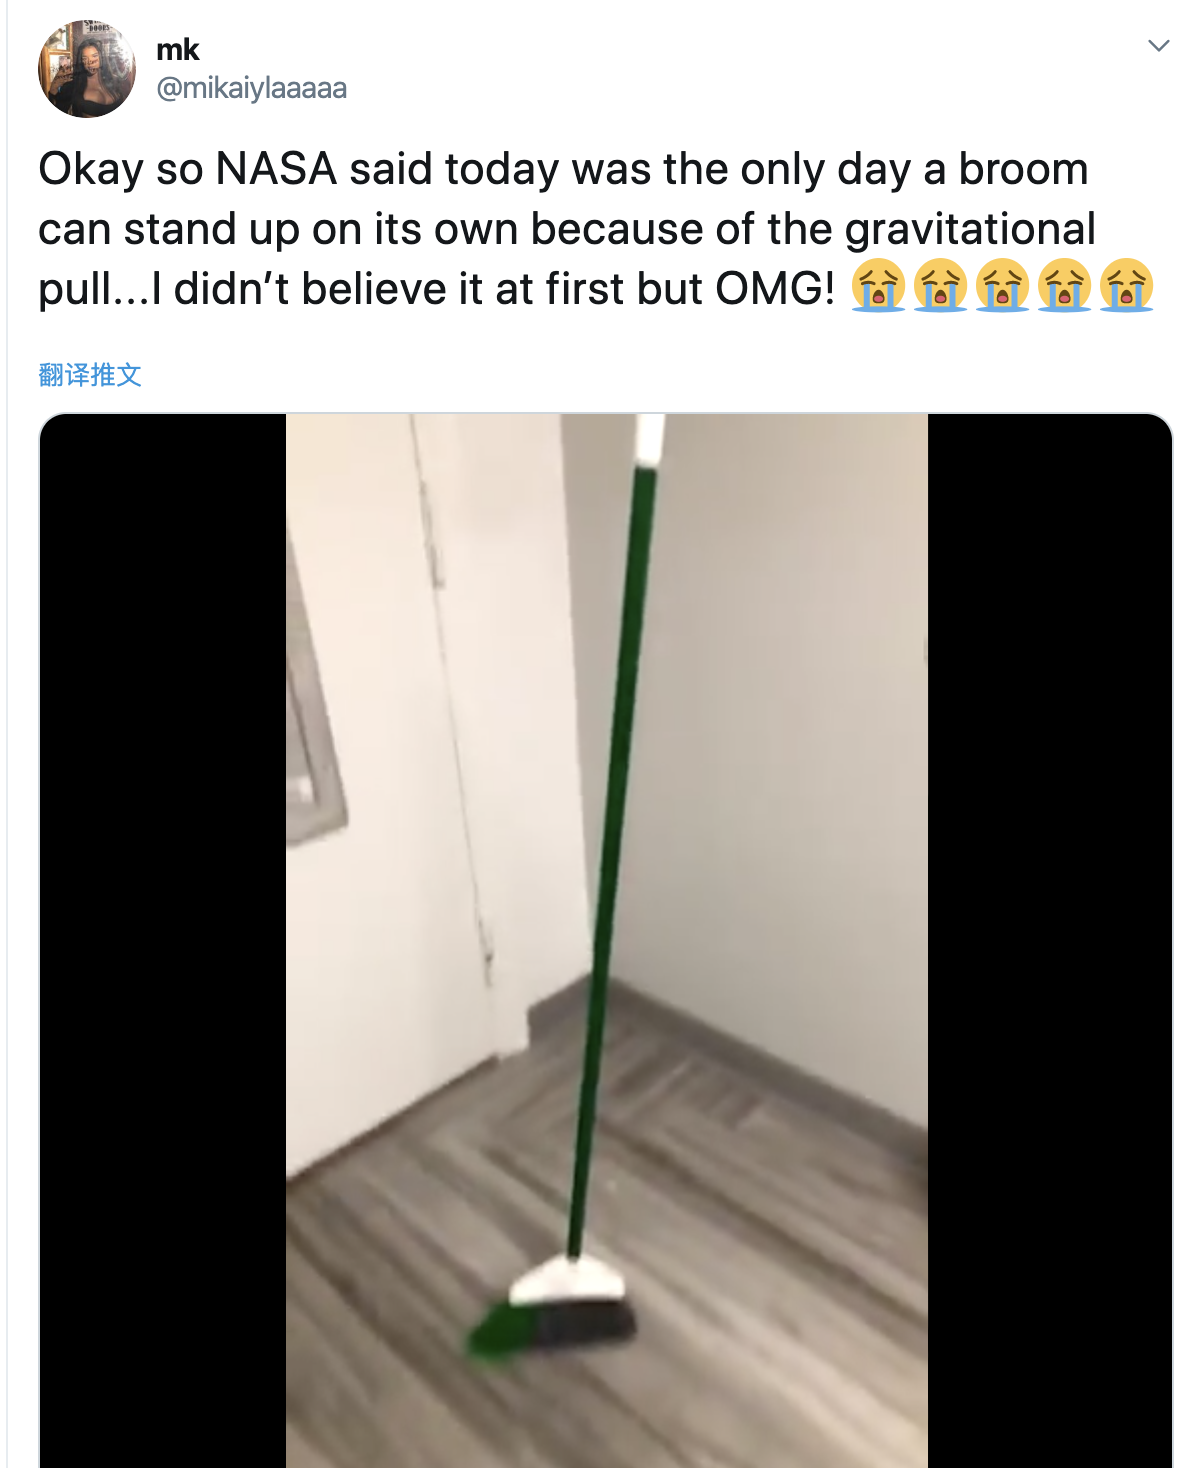This screenshot has height=1468, width=1180.
Task: Click the first crying face emoji
Action: [878, 286]
